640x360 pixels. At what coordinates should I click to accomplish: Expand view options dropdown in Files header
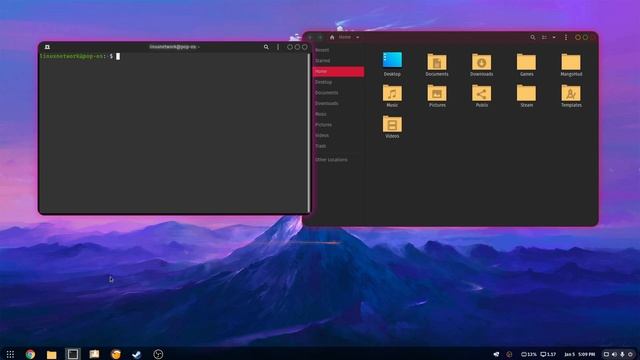coord(554,37)
